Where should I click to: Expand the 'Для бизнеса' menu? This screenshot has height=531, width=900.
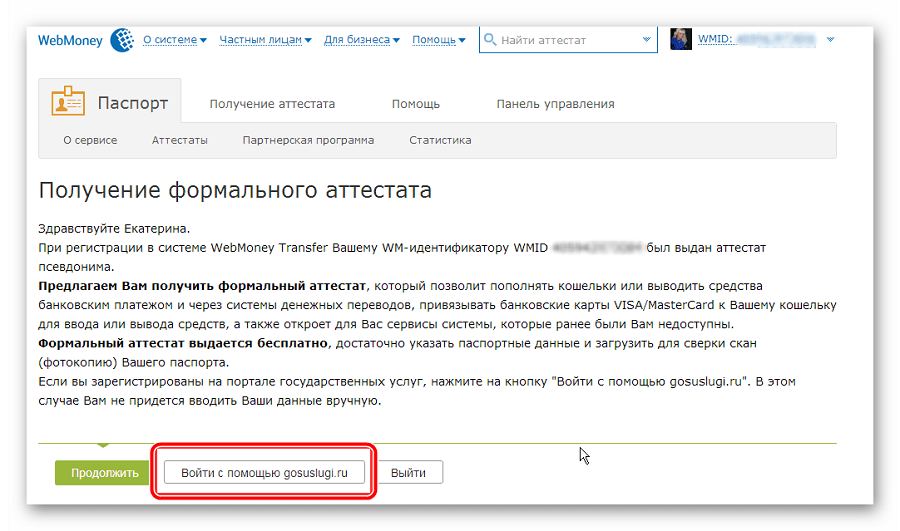[361, 40]
